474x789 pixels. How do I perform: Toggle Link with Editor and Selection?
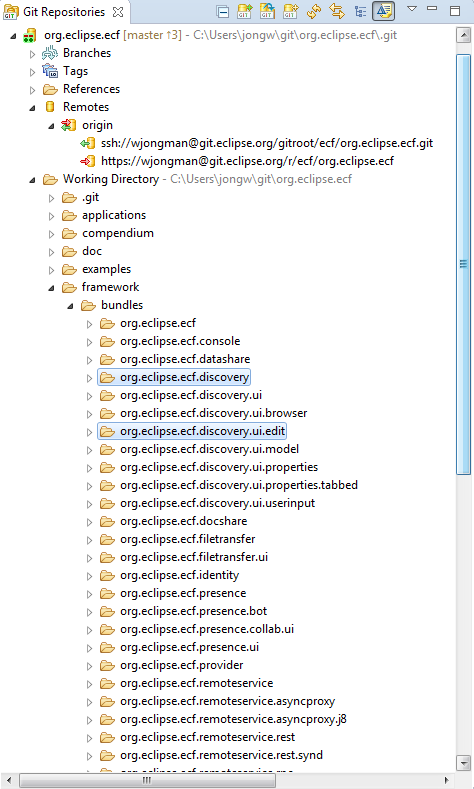tap(337, 12)
